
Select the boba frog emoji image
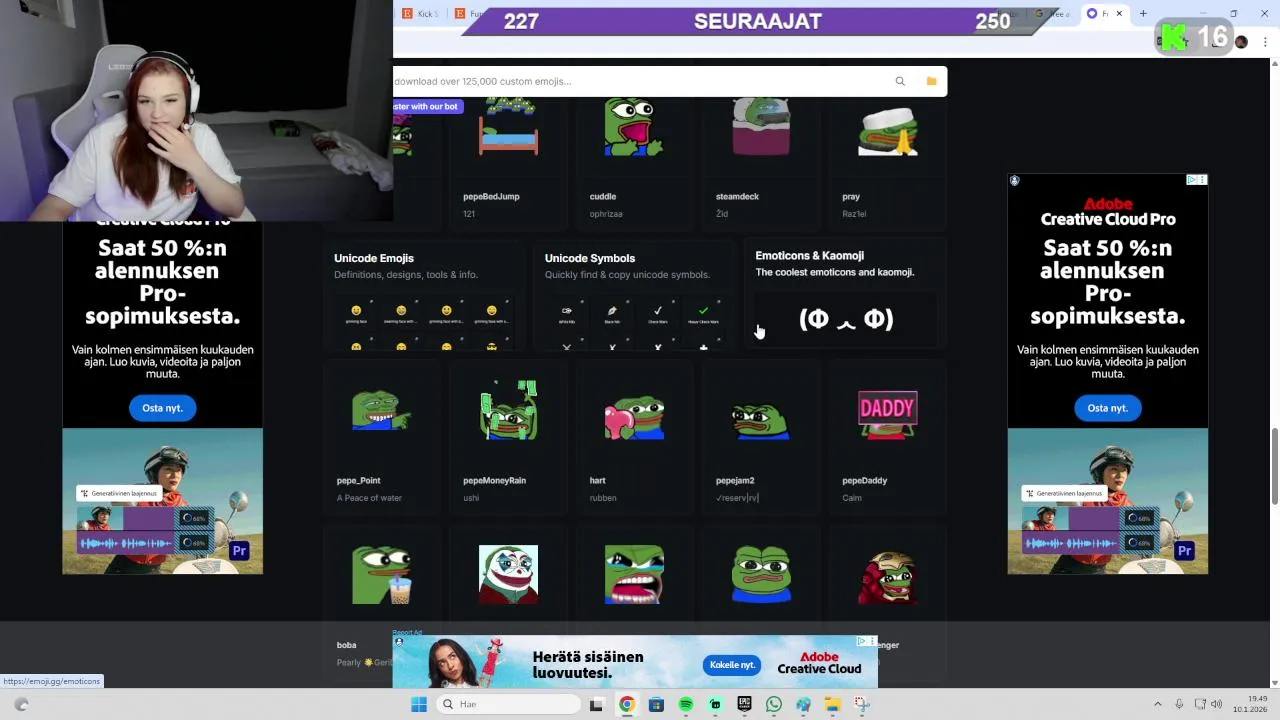tap(381, 575)
